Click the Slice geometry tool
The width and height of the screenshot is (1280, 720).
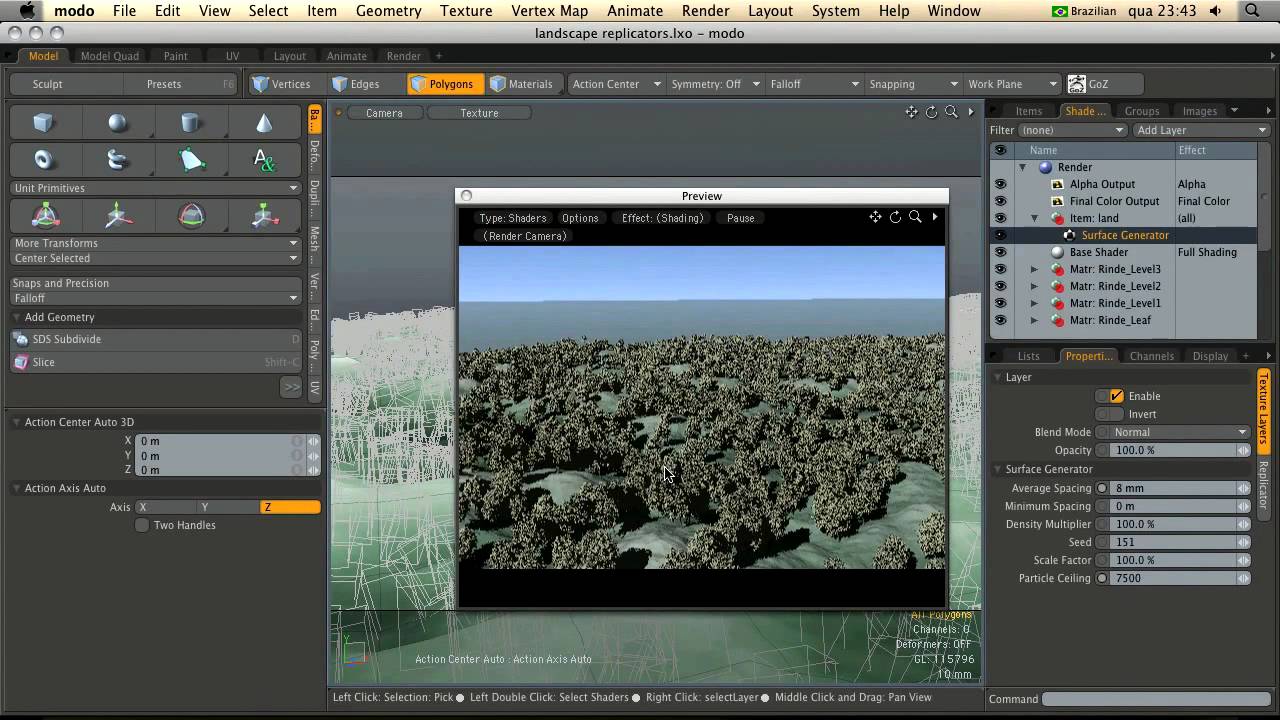(44, 362)
